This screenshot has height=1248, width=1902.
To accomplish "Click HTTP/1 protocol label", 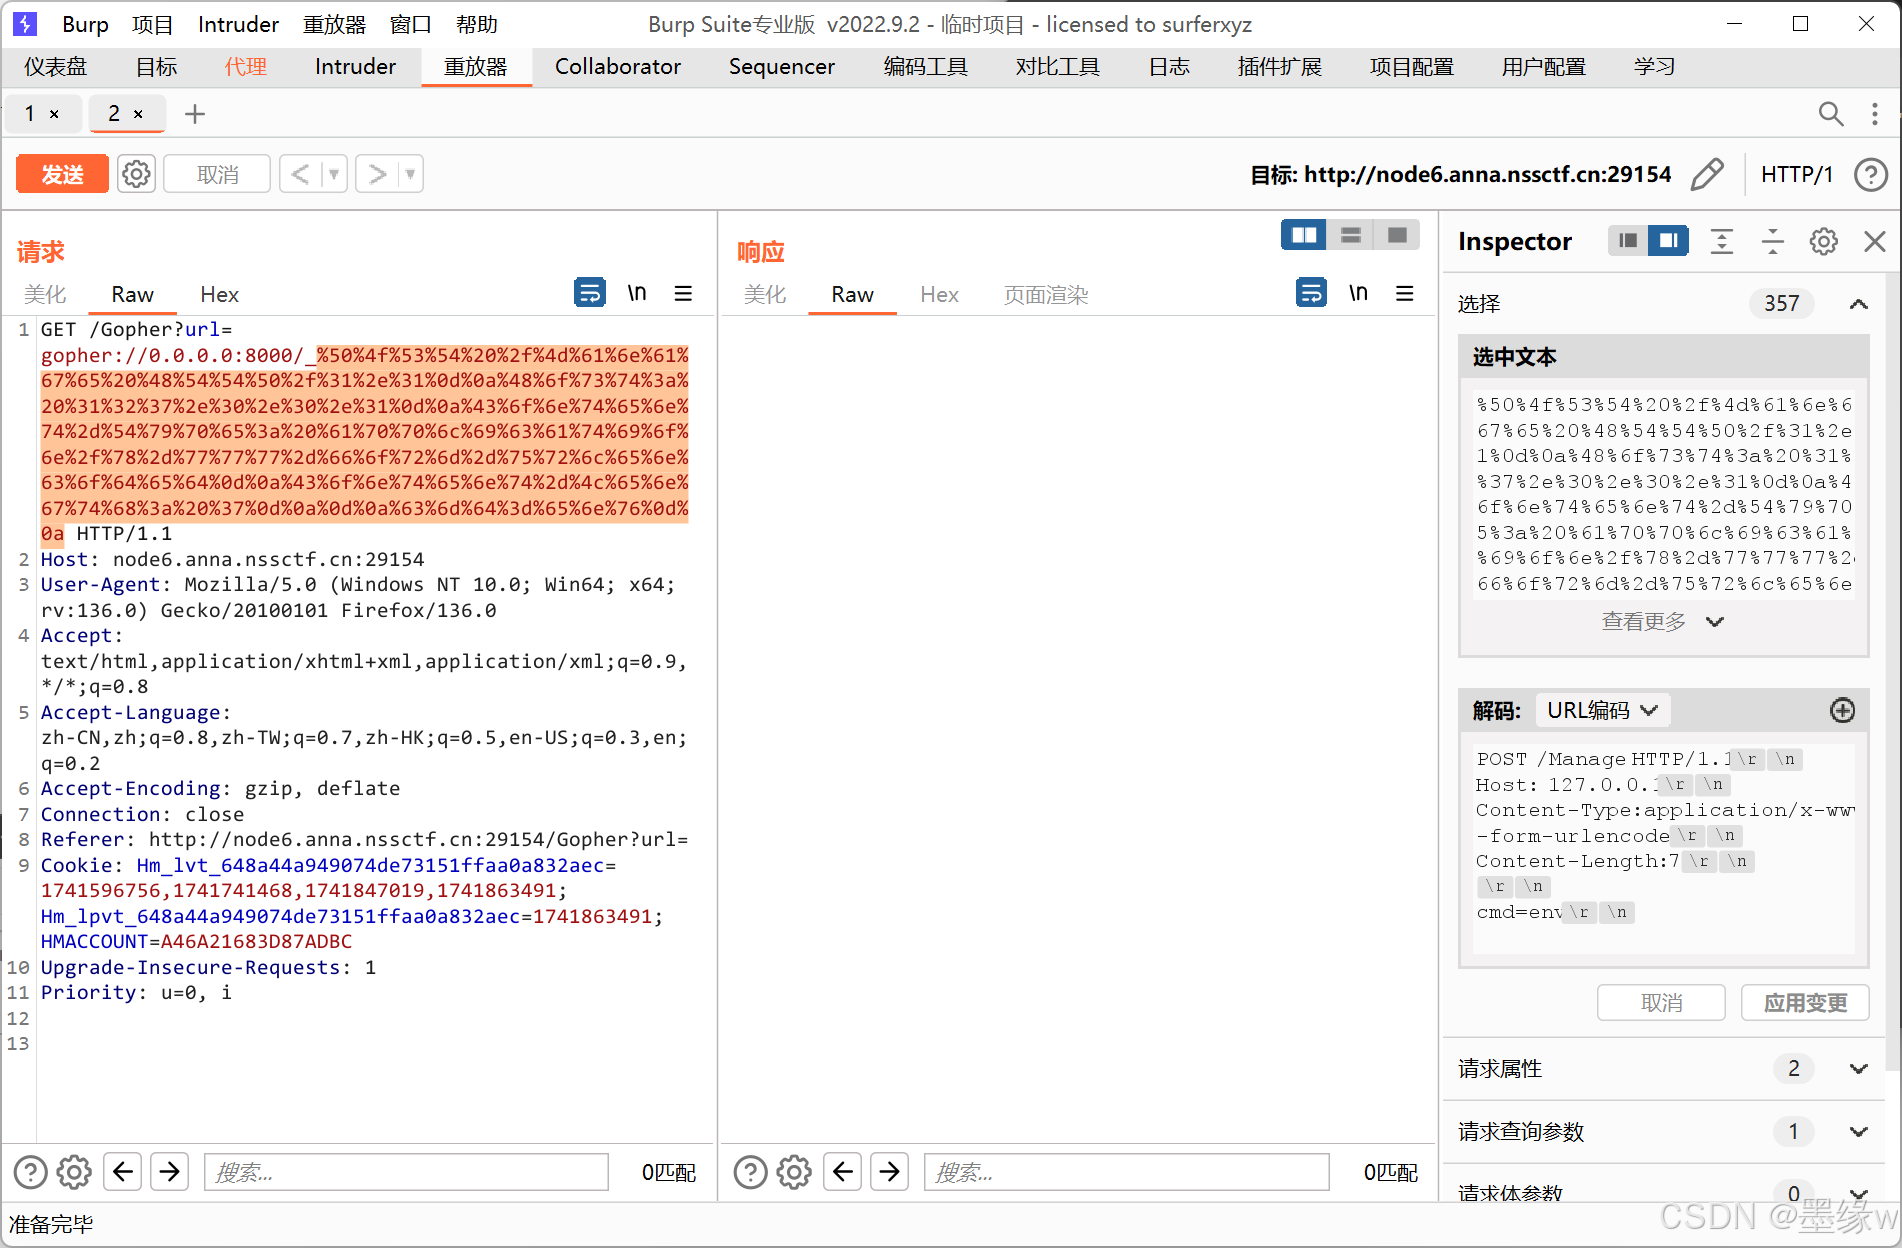I will [1797, 174].
